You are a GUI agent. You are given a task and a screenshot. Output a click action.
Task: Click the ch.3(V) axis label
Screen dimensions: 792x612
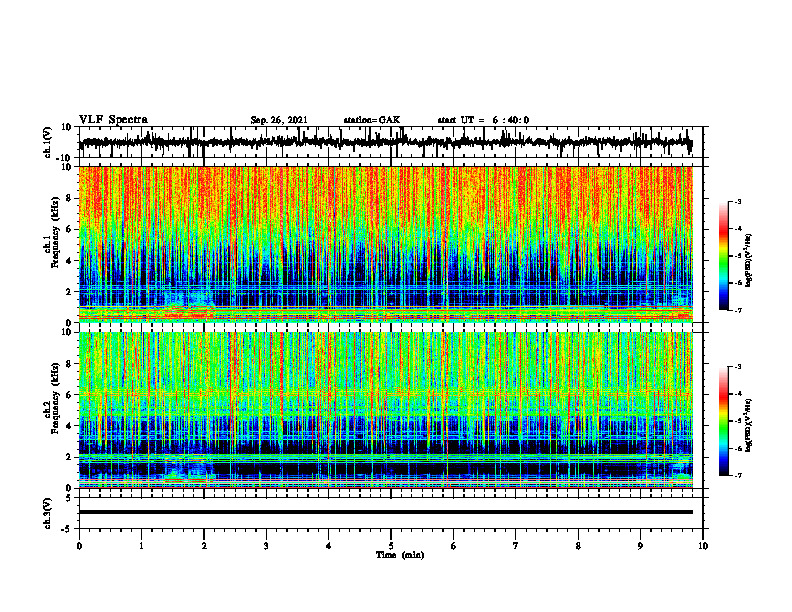click(x=48, y=513)
